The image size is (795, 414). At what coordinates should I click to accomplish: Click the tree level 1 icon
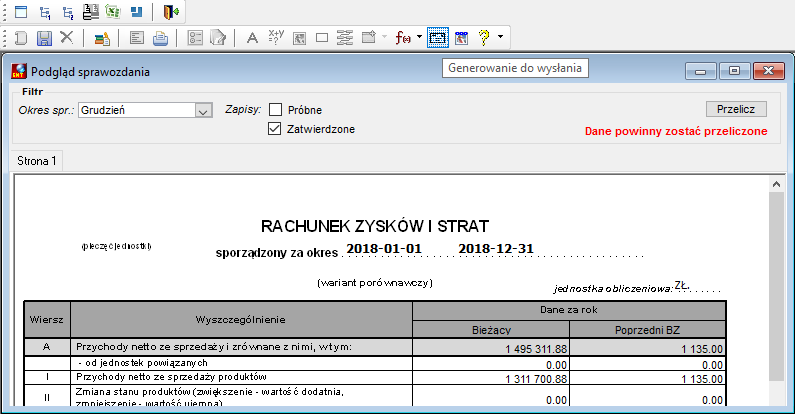point(45,12)
